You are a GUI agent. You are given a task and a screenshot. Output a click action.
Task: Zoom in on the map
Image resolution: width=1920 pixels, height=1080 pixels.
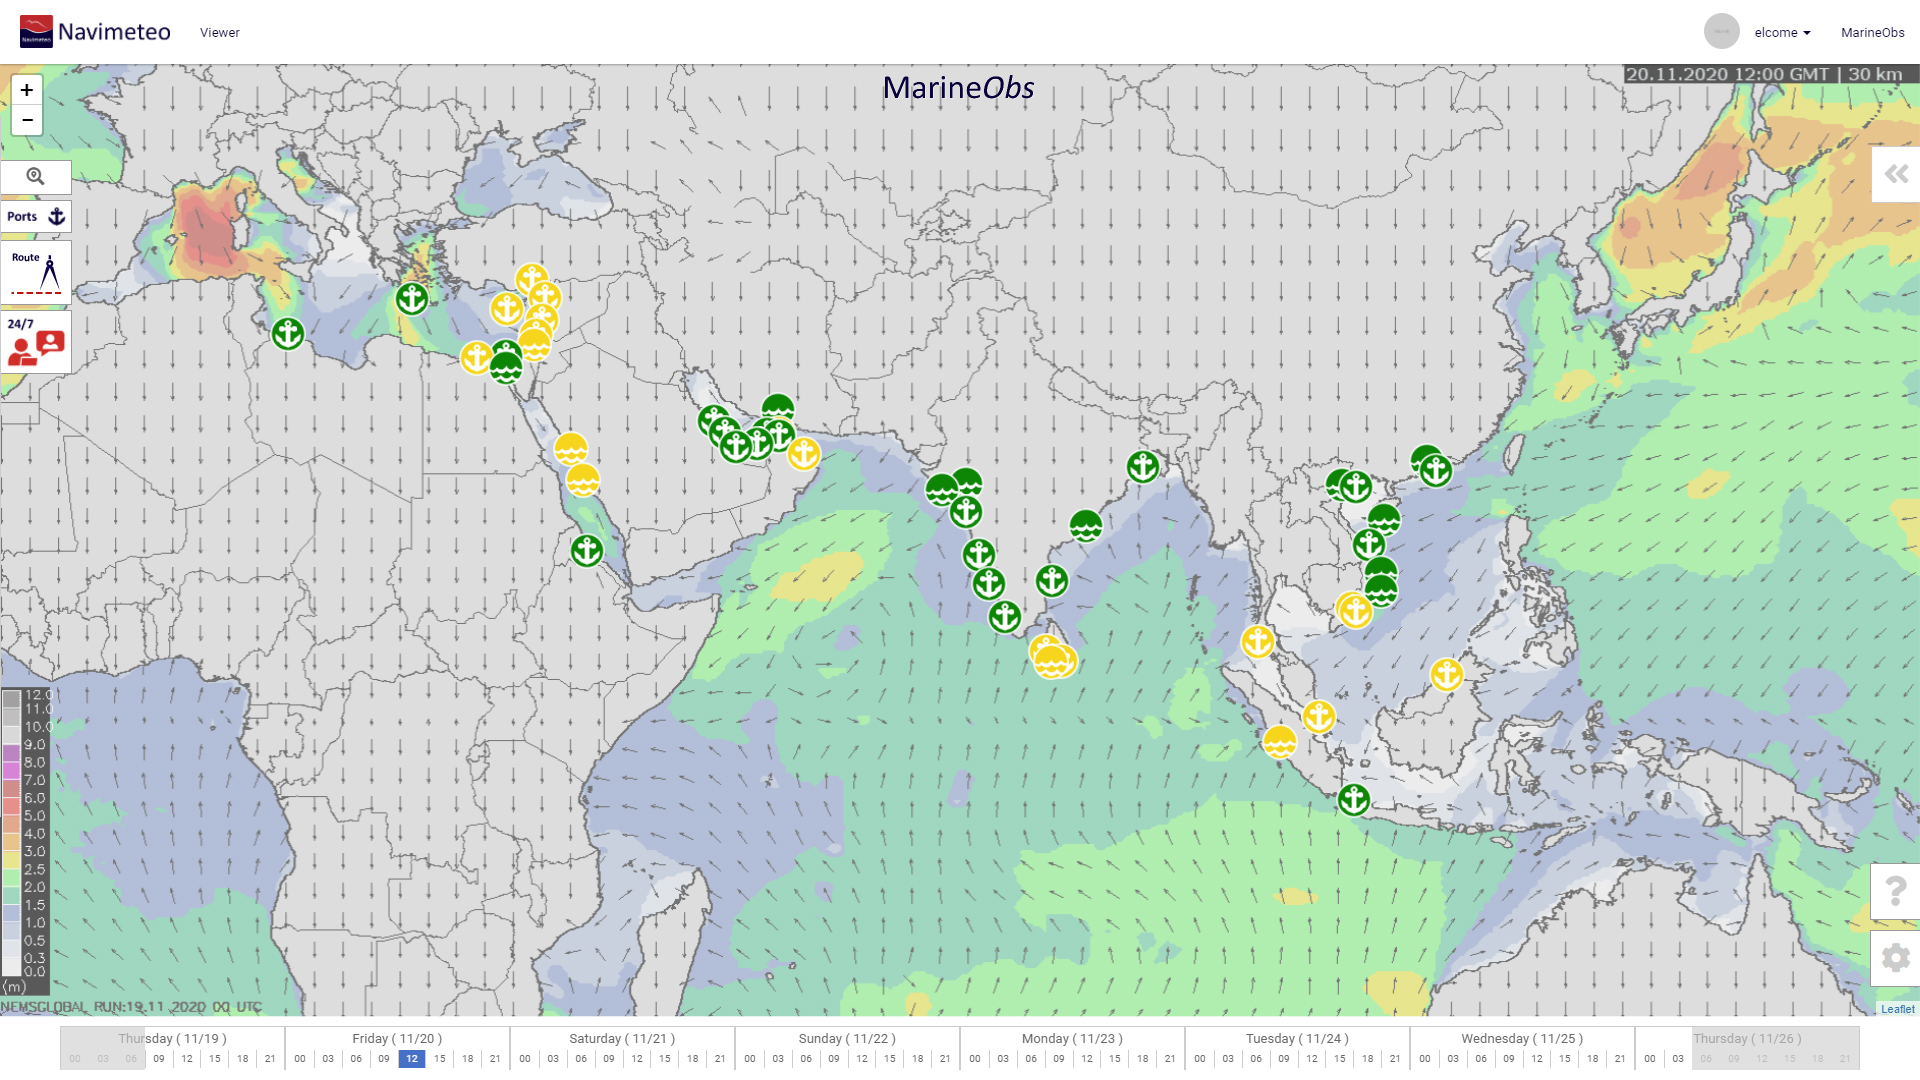[x=27, y=90]
